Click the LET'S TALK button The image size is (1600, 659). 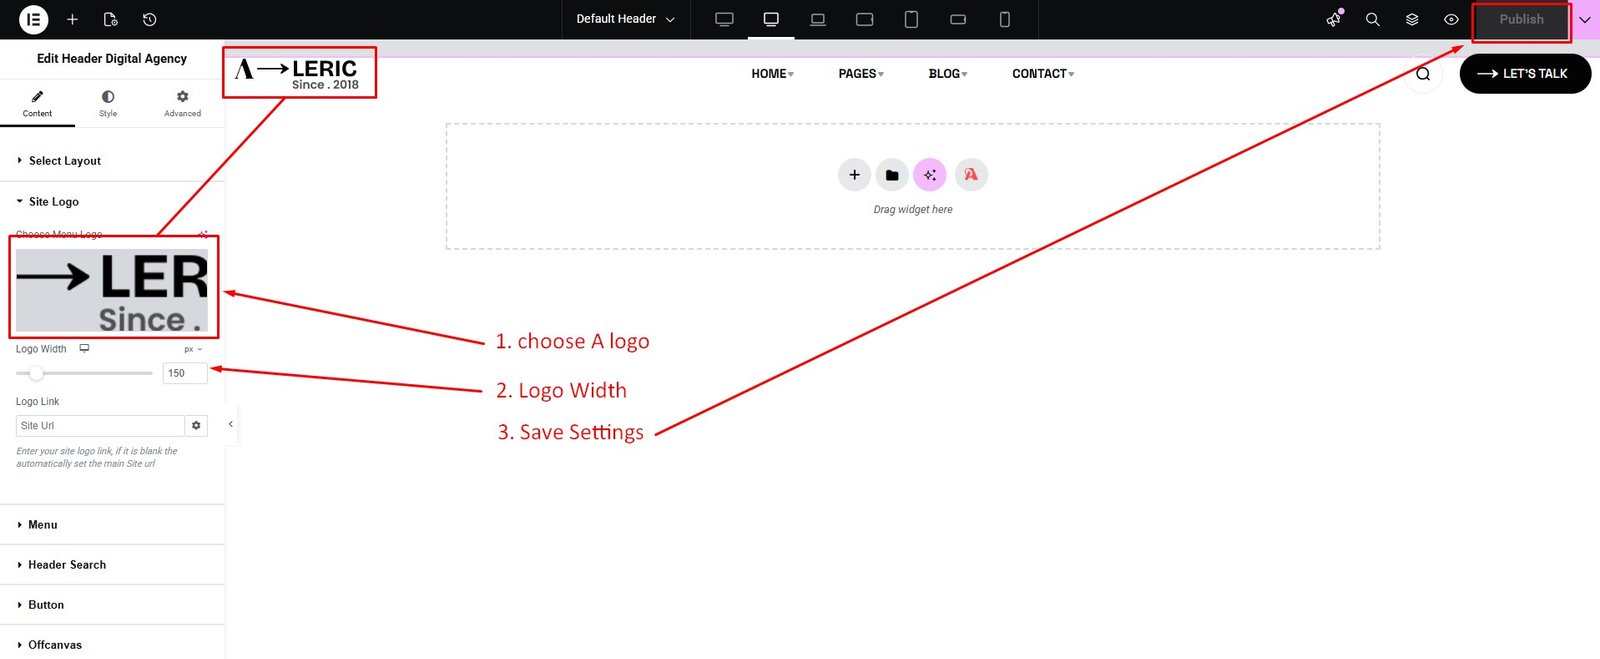tap(1524, 74)
